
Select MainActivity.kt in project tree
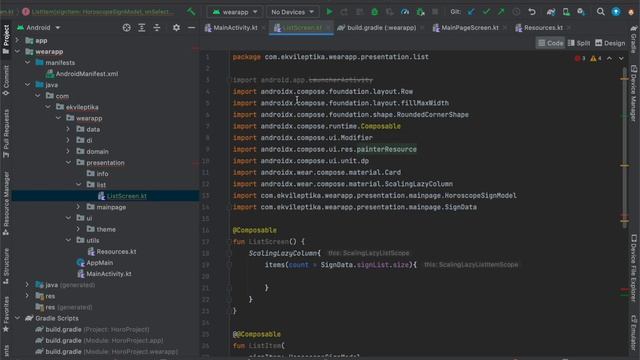click(x=104, y=273)
